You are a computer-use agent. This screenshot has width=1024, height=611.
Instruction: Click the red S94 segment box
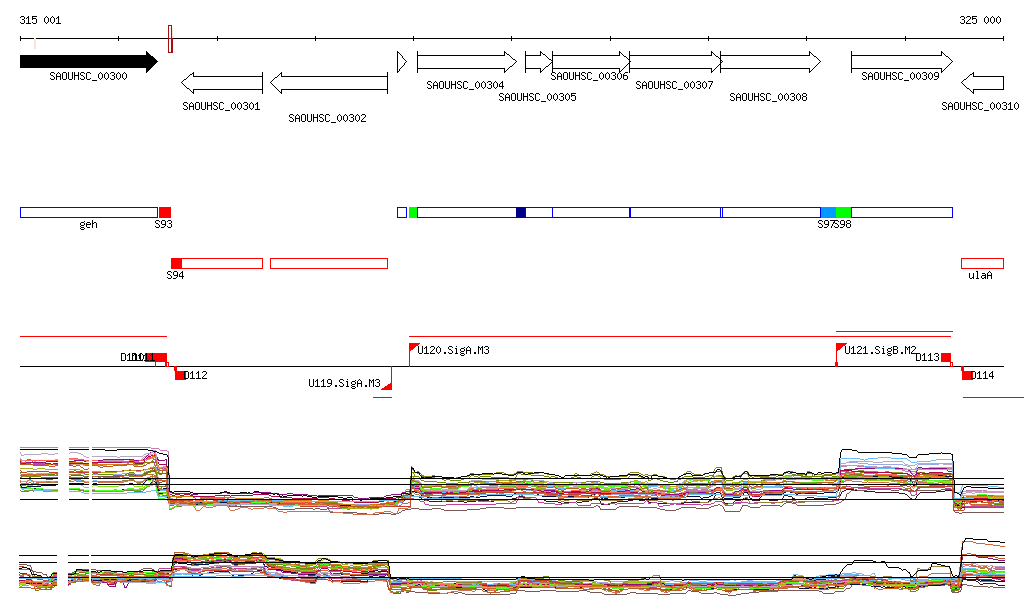coord(176,263)
